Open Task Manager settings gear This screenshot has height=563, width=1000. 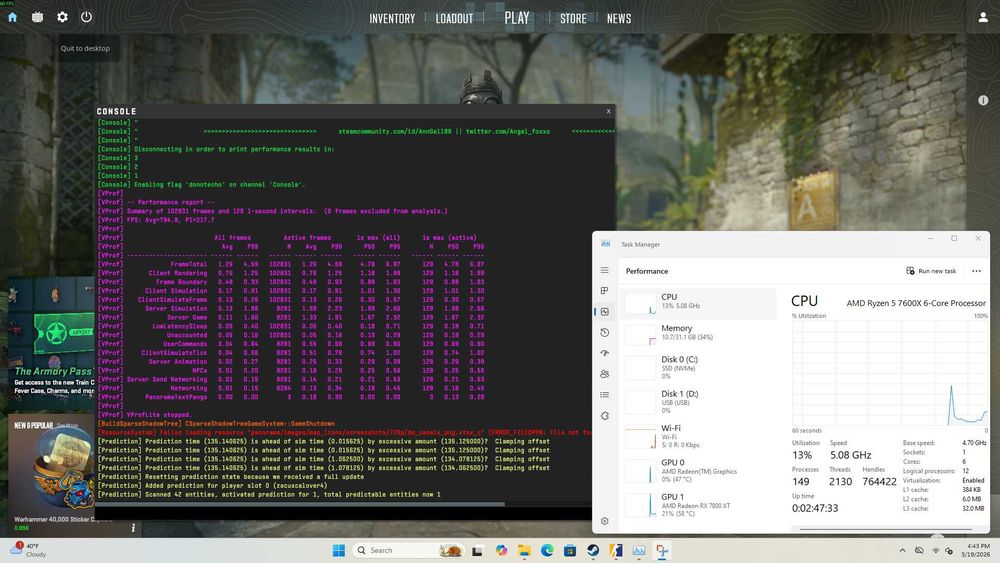(x=605, y=521)
